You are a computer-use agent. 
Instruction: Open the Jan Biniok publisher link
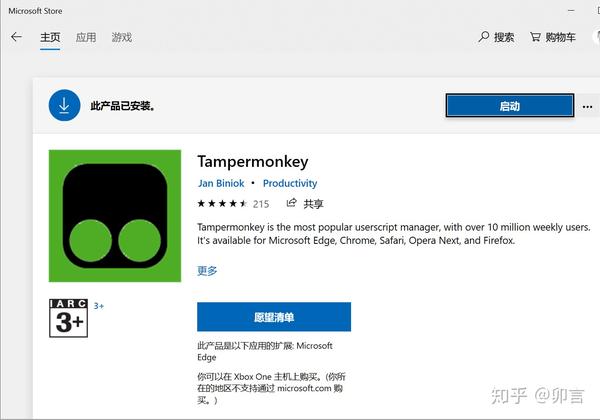(221, 183)
